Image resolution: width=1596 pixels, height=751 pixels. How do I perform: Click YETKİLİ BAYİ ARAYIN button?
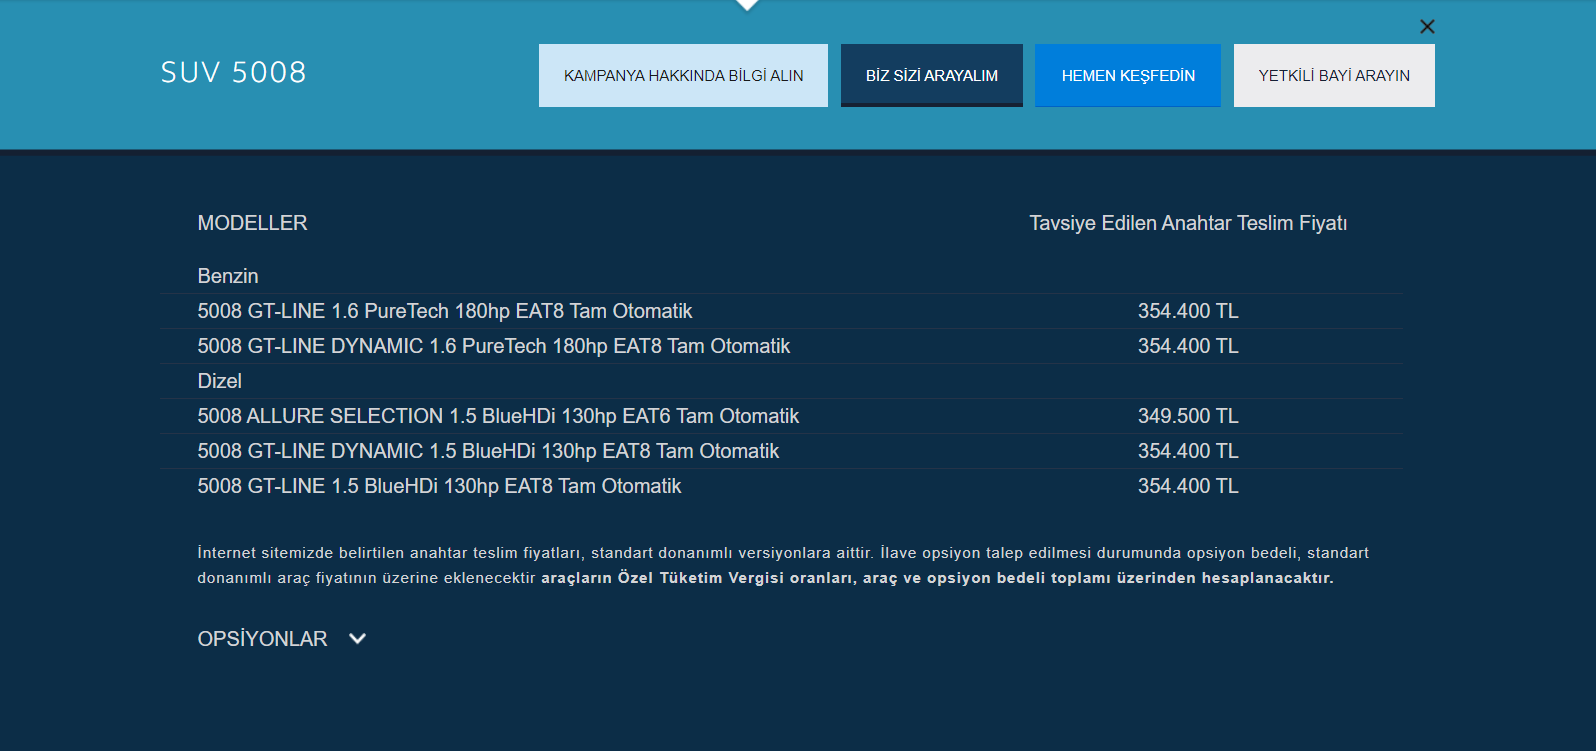click(1334, 75)
